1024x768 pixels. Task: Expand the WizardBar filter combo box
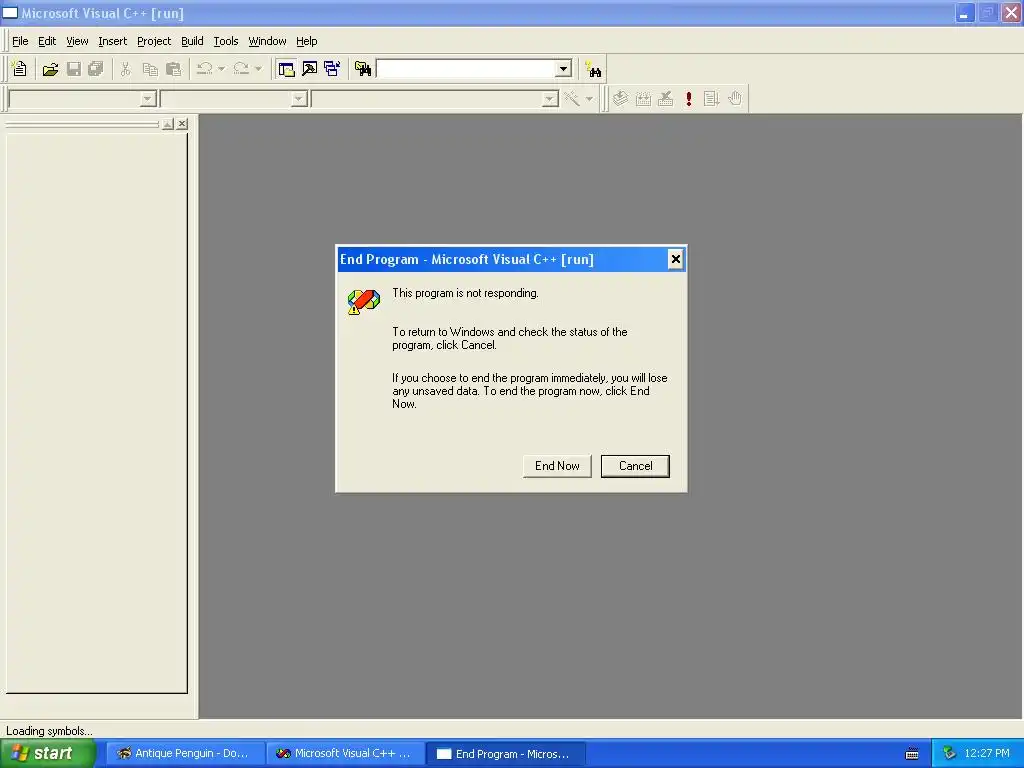[299, 99]
